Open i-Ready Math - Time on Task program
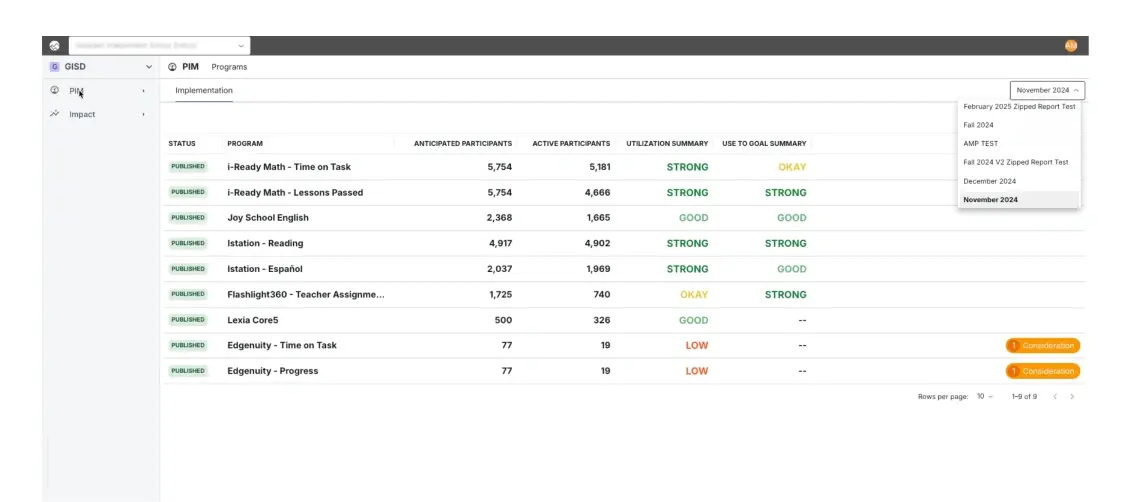The width and height of the screenshot is (1130, 502). (289, 167)
